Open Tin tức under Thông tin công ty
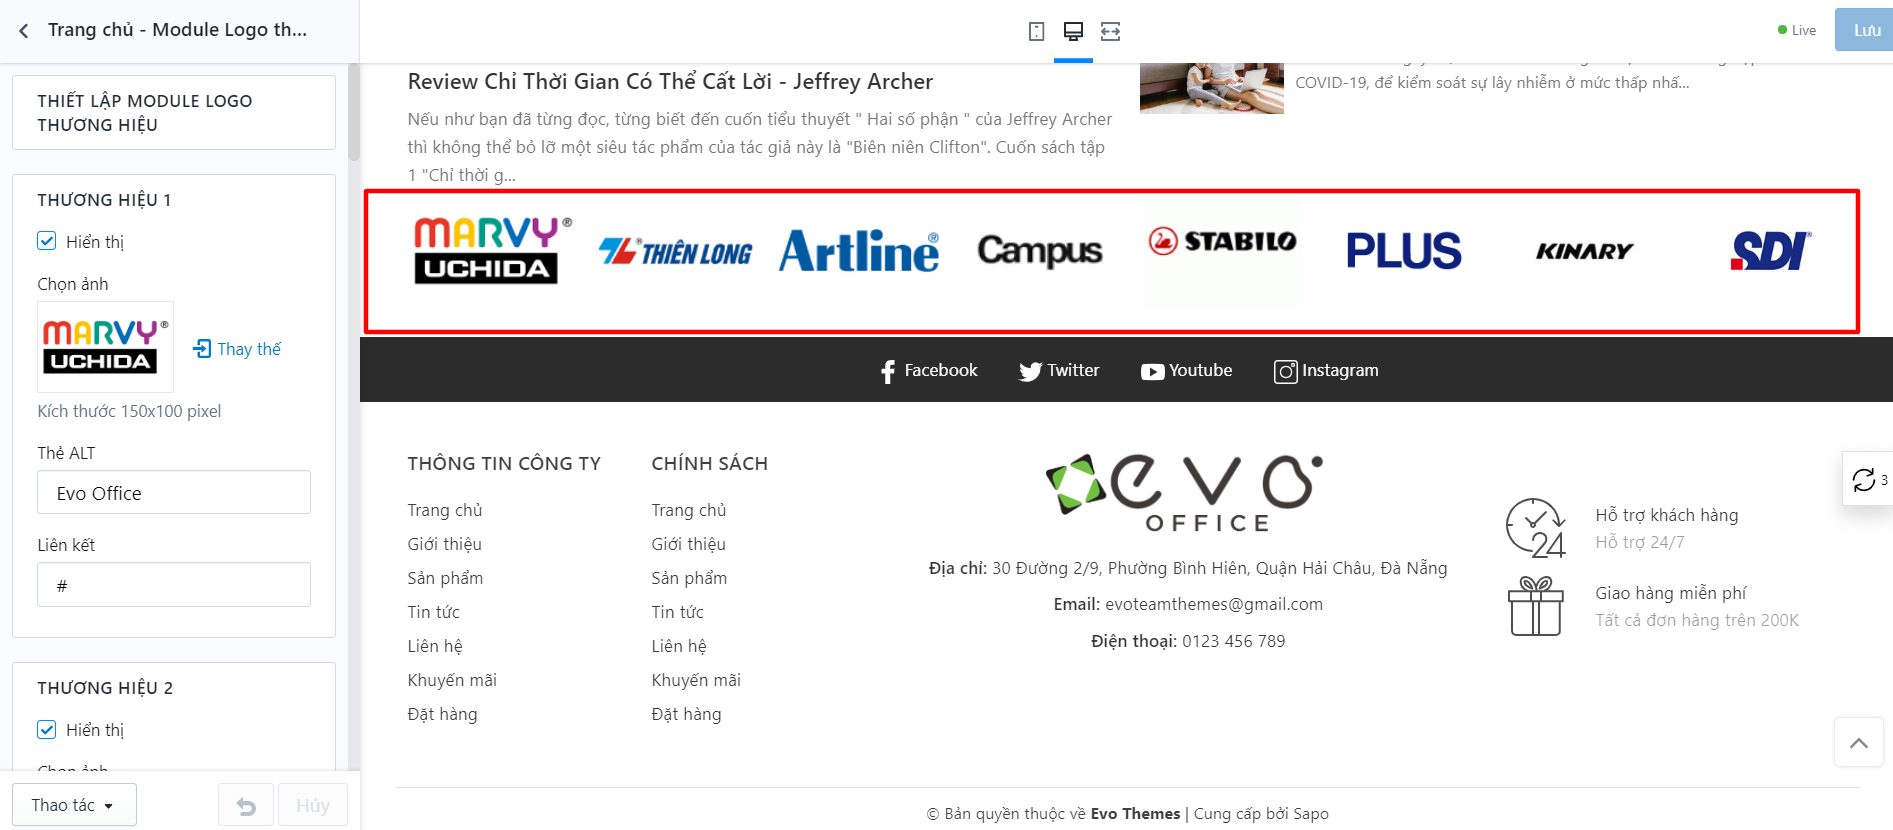This screenshot has width=1893, height=830. click(x=433, y=612)
